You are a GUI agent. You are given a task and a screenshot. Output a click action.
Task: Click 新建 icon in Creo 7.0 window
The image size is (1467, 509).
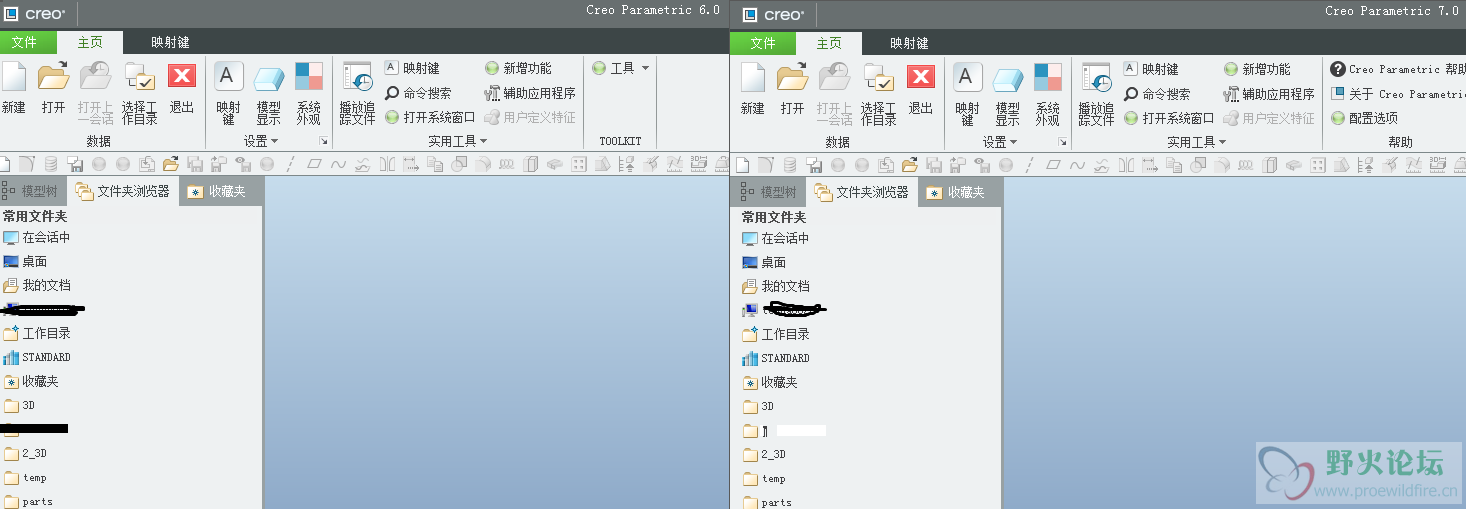click(752, 78)
